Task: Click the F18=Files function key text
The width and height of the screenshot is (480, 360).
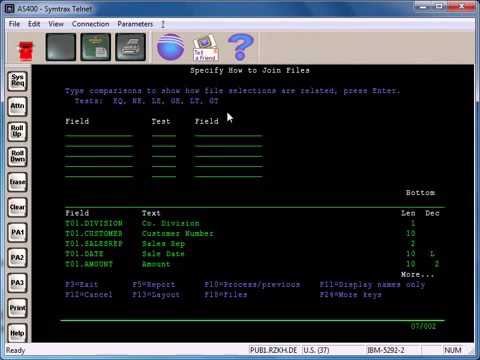Action: click(226, 295)
